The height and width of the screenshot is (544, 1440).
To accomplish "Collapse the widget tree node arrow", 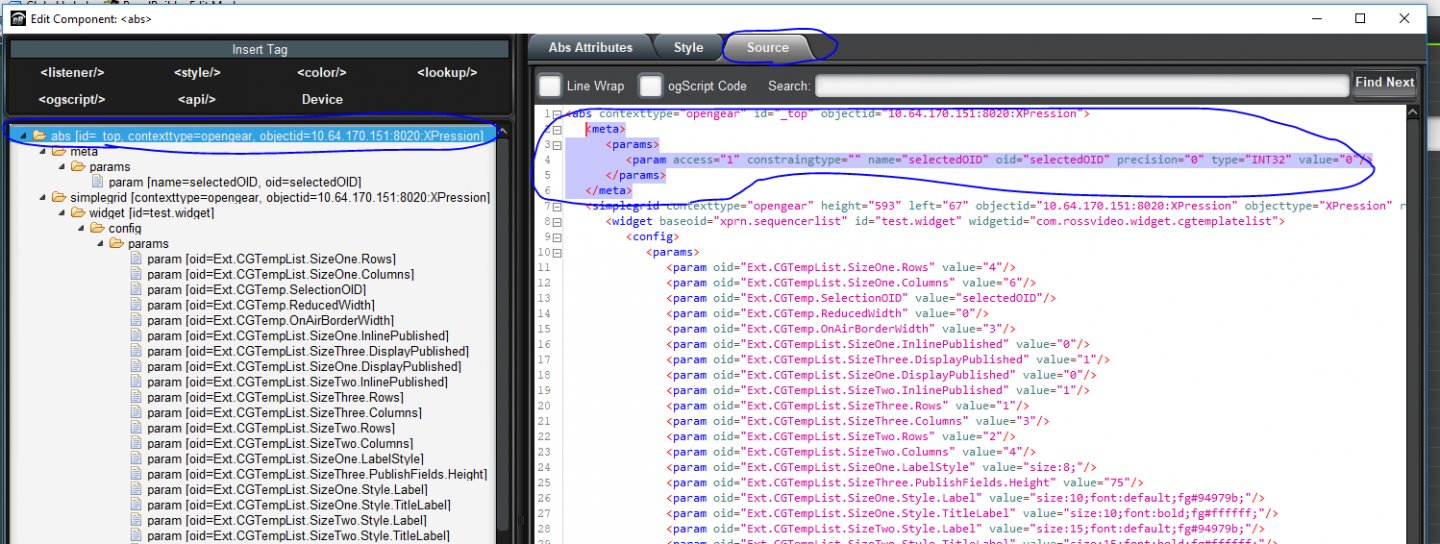I will (61, 213).
